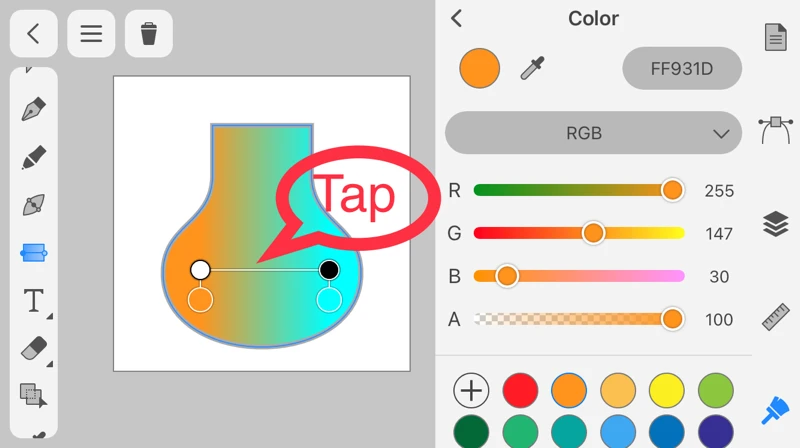The height and width of the screenshot is (448, 800).
Task: Add a new swatch with plus button
Action: click(x=471, y=390)
